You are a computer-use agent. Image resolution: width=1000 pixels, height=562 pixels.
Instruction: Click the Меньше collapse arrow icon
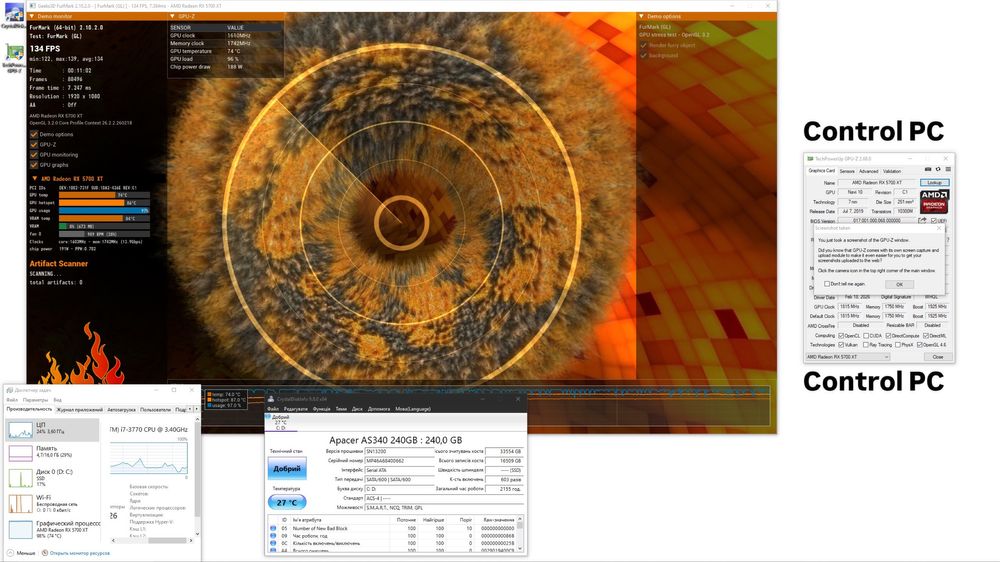(10, 553)
